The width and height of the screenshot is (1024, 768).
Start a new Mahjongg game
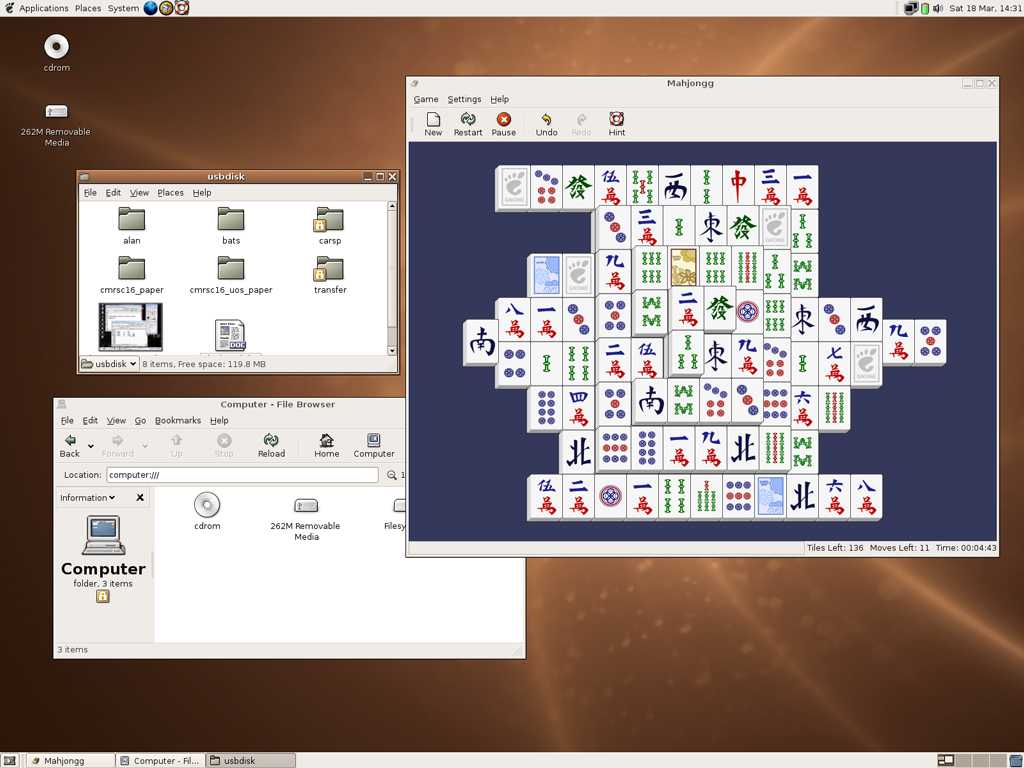(x=433, y=124)
